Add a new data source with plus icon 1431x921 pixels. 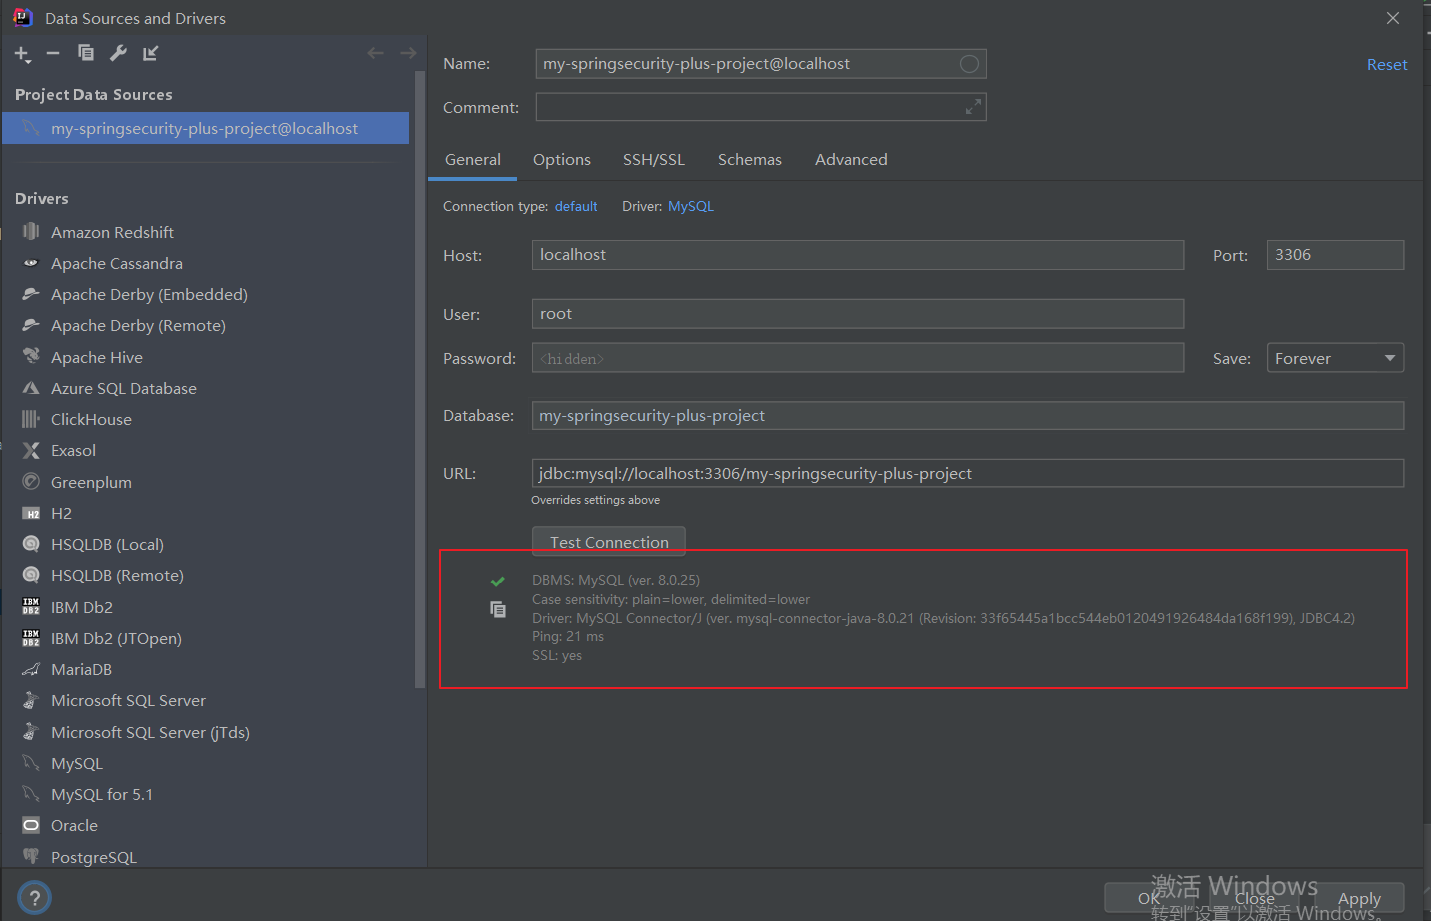click(x=23, y=53)
